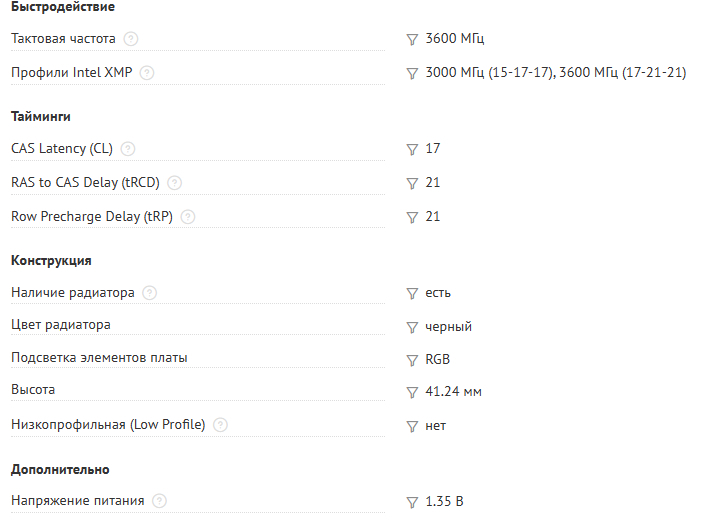Image resolution: width=721 pixels, height=530 pixels.
Task: Open help for Row Precharge Delay (tRP)
Action: (188, 217)
